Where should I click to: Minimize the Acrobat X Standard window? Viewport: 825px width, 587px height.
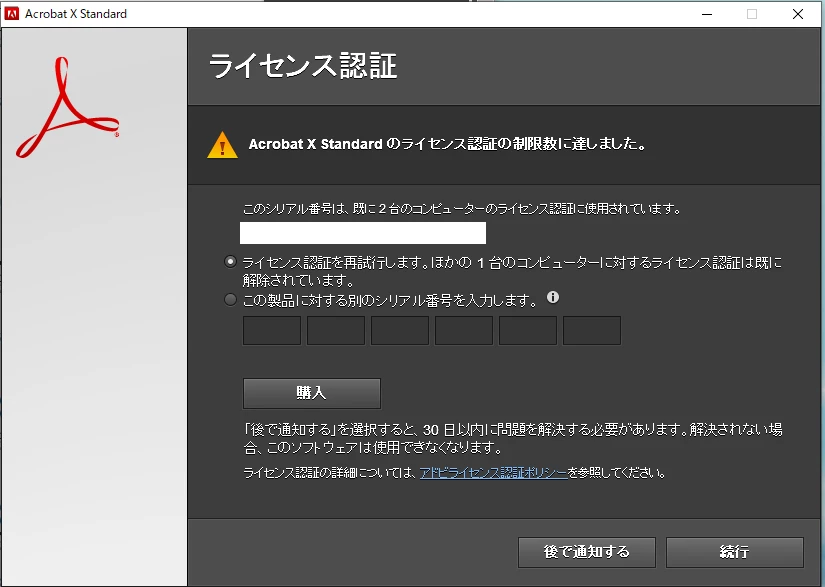click(x=707, y=14)
